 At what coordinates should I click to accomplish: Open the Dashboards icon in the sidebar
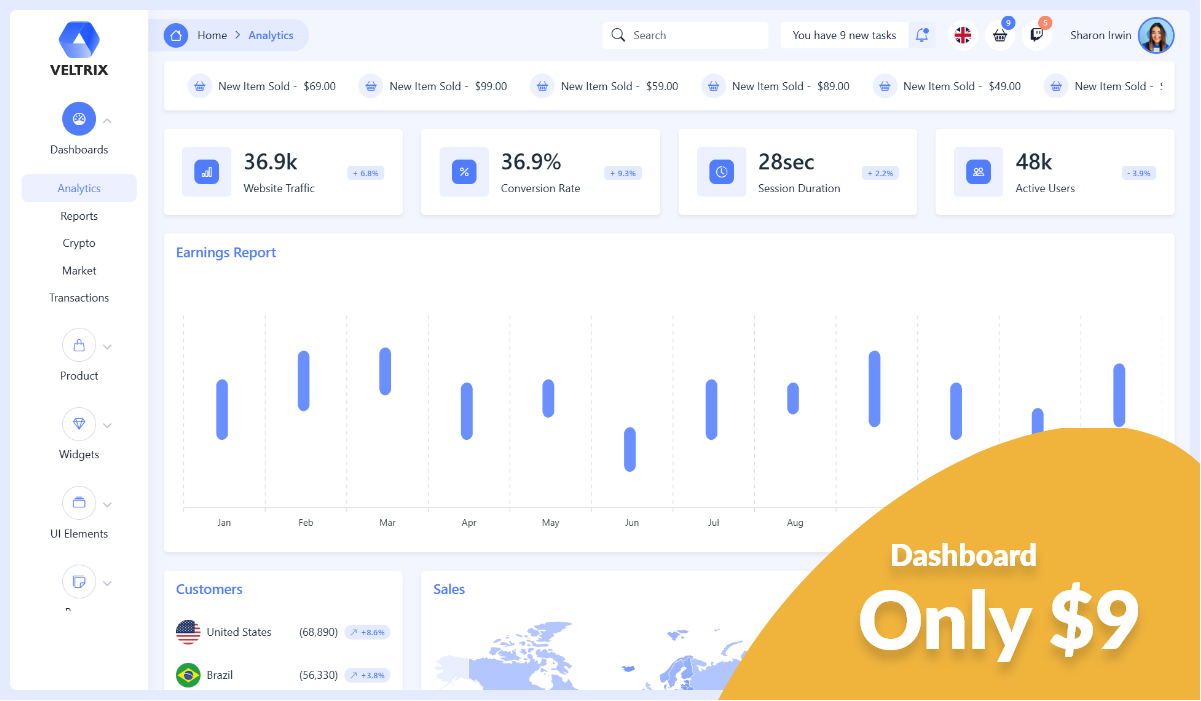[79, 118]
